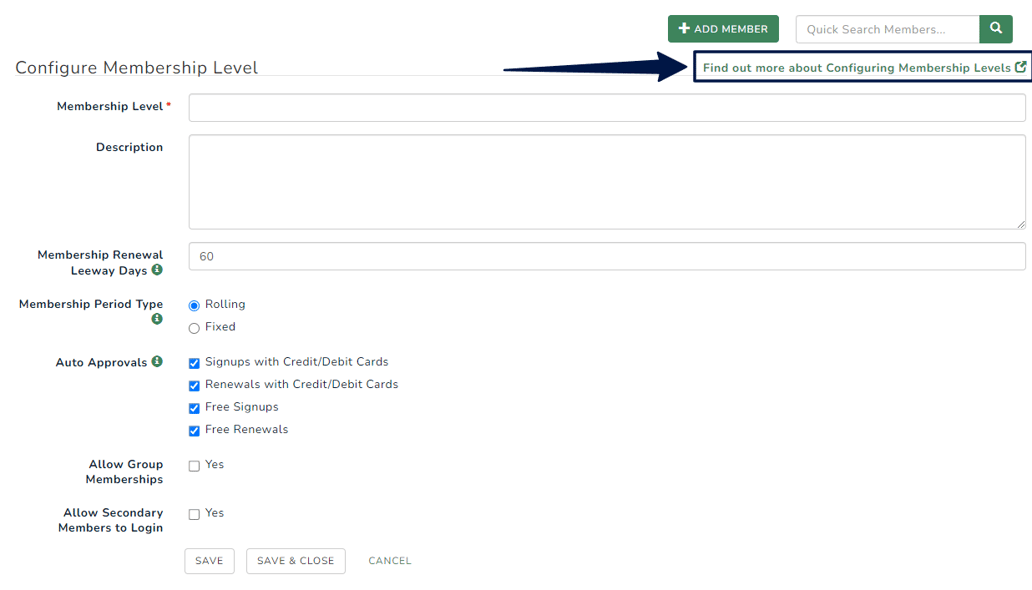Enable Allow Secondary Members to Login

pyautogui.click(x=194, y=513)
